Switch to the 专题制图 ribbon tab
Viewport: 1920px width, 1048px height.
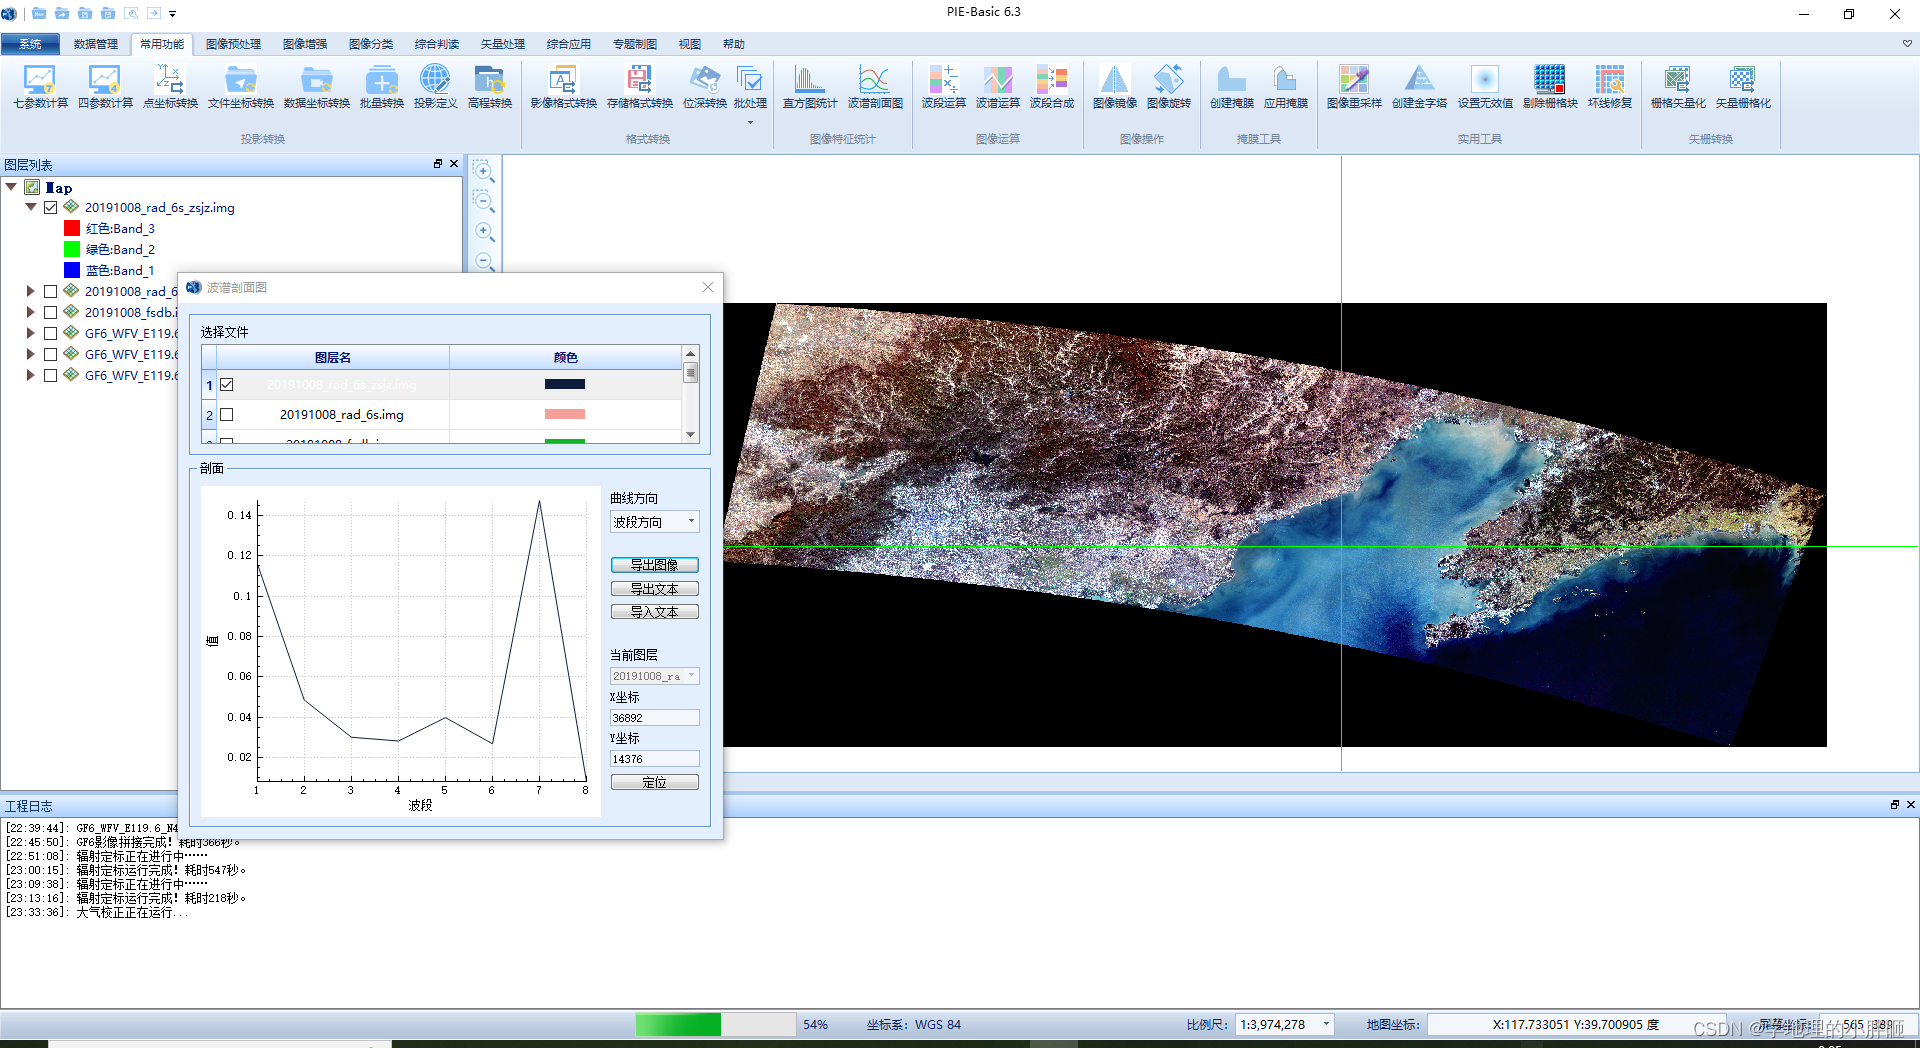point(635,44)
